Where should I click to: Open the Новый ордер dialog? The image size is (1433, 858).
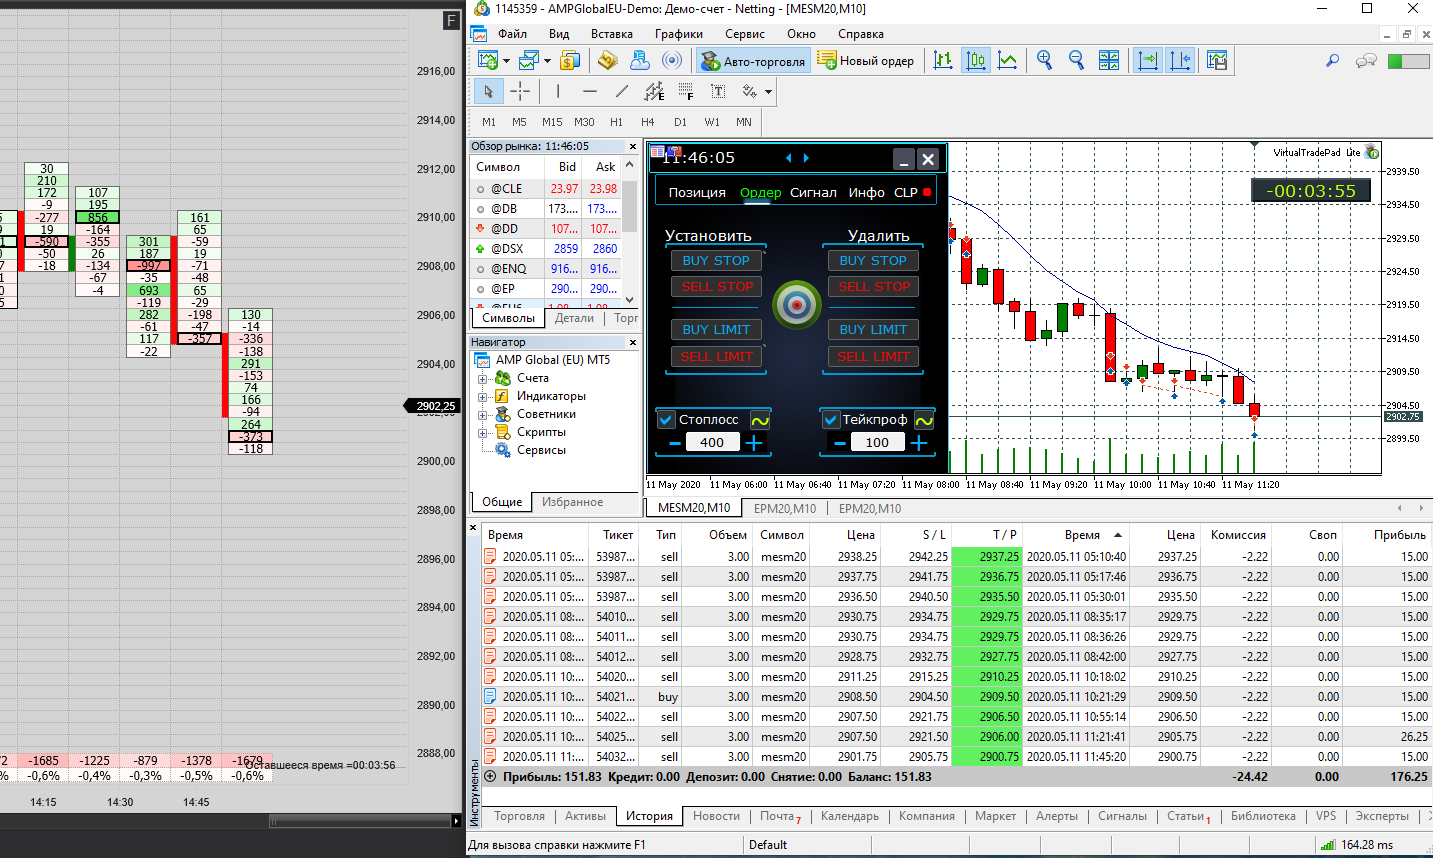pyautogui.click(x=866, y=61)
